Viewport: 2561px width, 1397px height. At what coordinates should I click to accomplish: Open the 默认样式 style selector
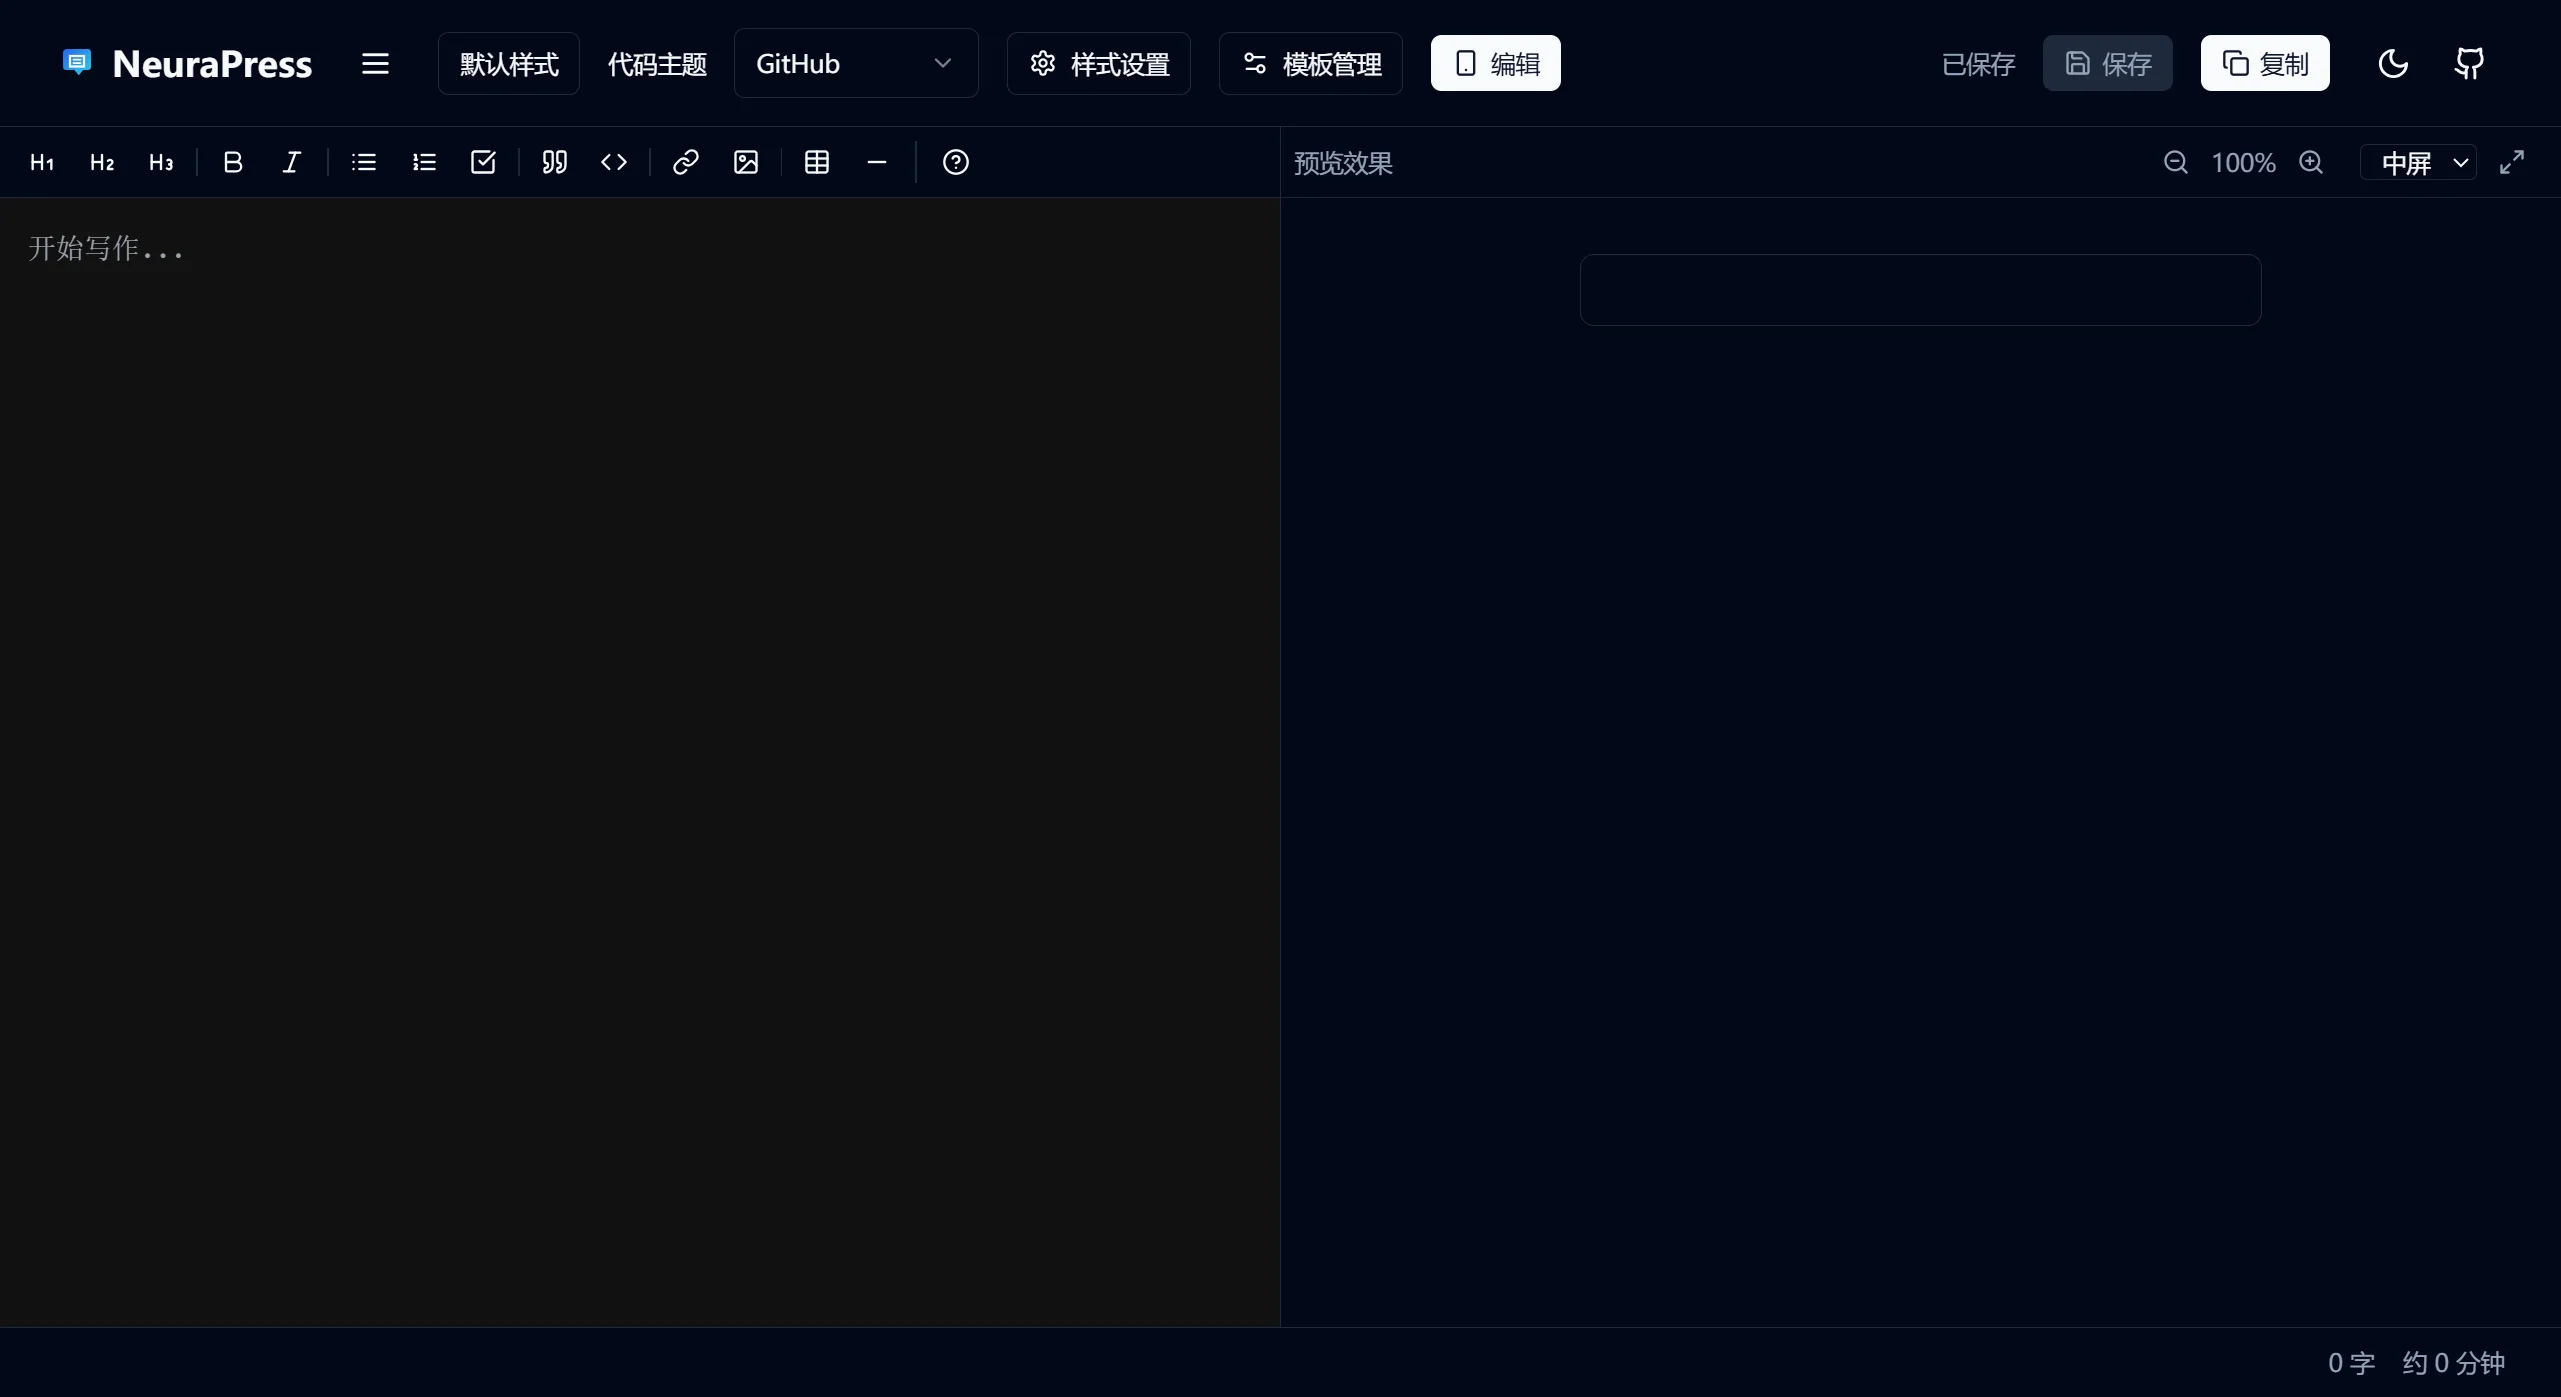coord(508,64)
